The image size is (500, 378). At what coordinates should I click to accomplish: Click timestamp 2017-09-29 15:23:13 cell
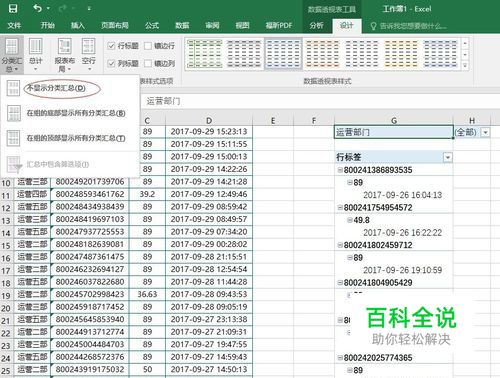(209, 131)
